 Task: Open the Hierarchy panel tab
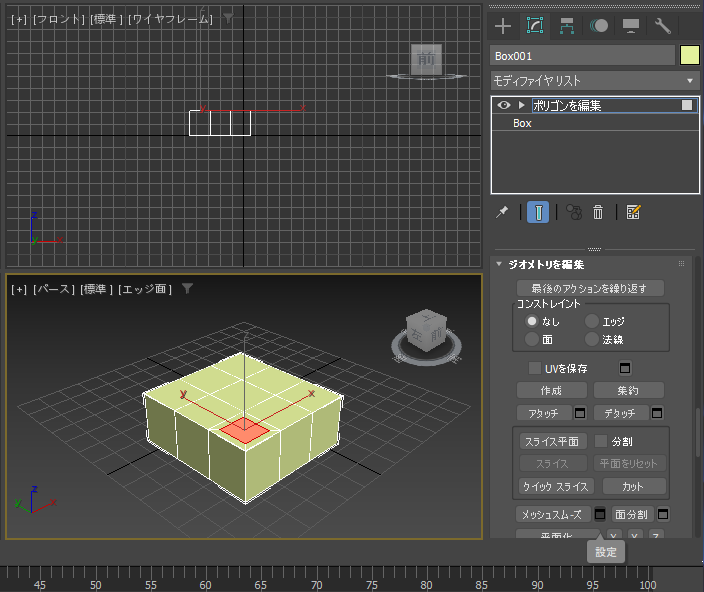(x=567, y=26)
